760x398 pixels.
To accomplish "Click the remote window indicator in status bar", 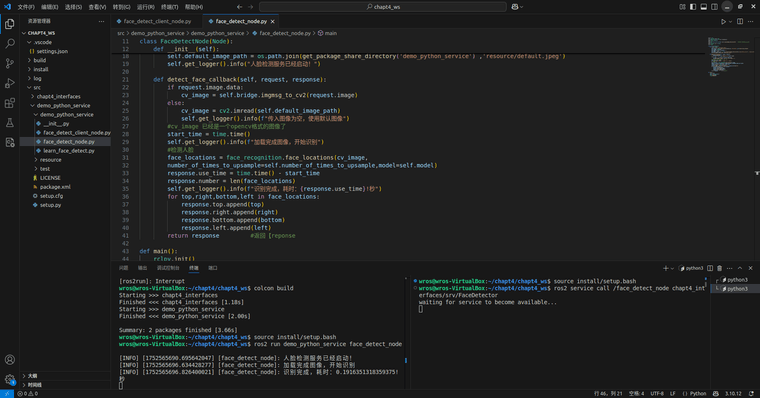I will [7, 394].
